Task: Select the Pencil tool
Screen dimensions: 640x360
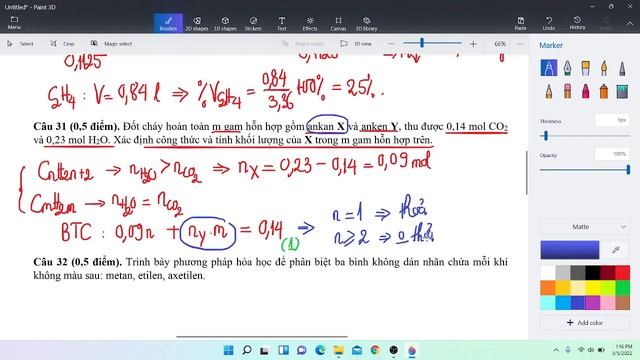Action: coord(549,91)
